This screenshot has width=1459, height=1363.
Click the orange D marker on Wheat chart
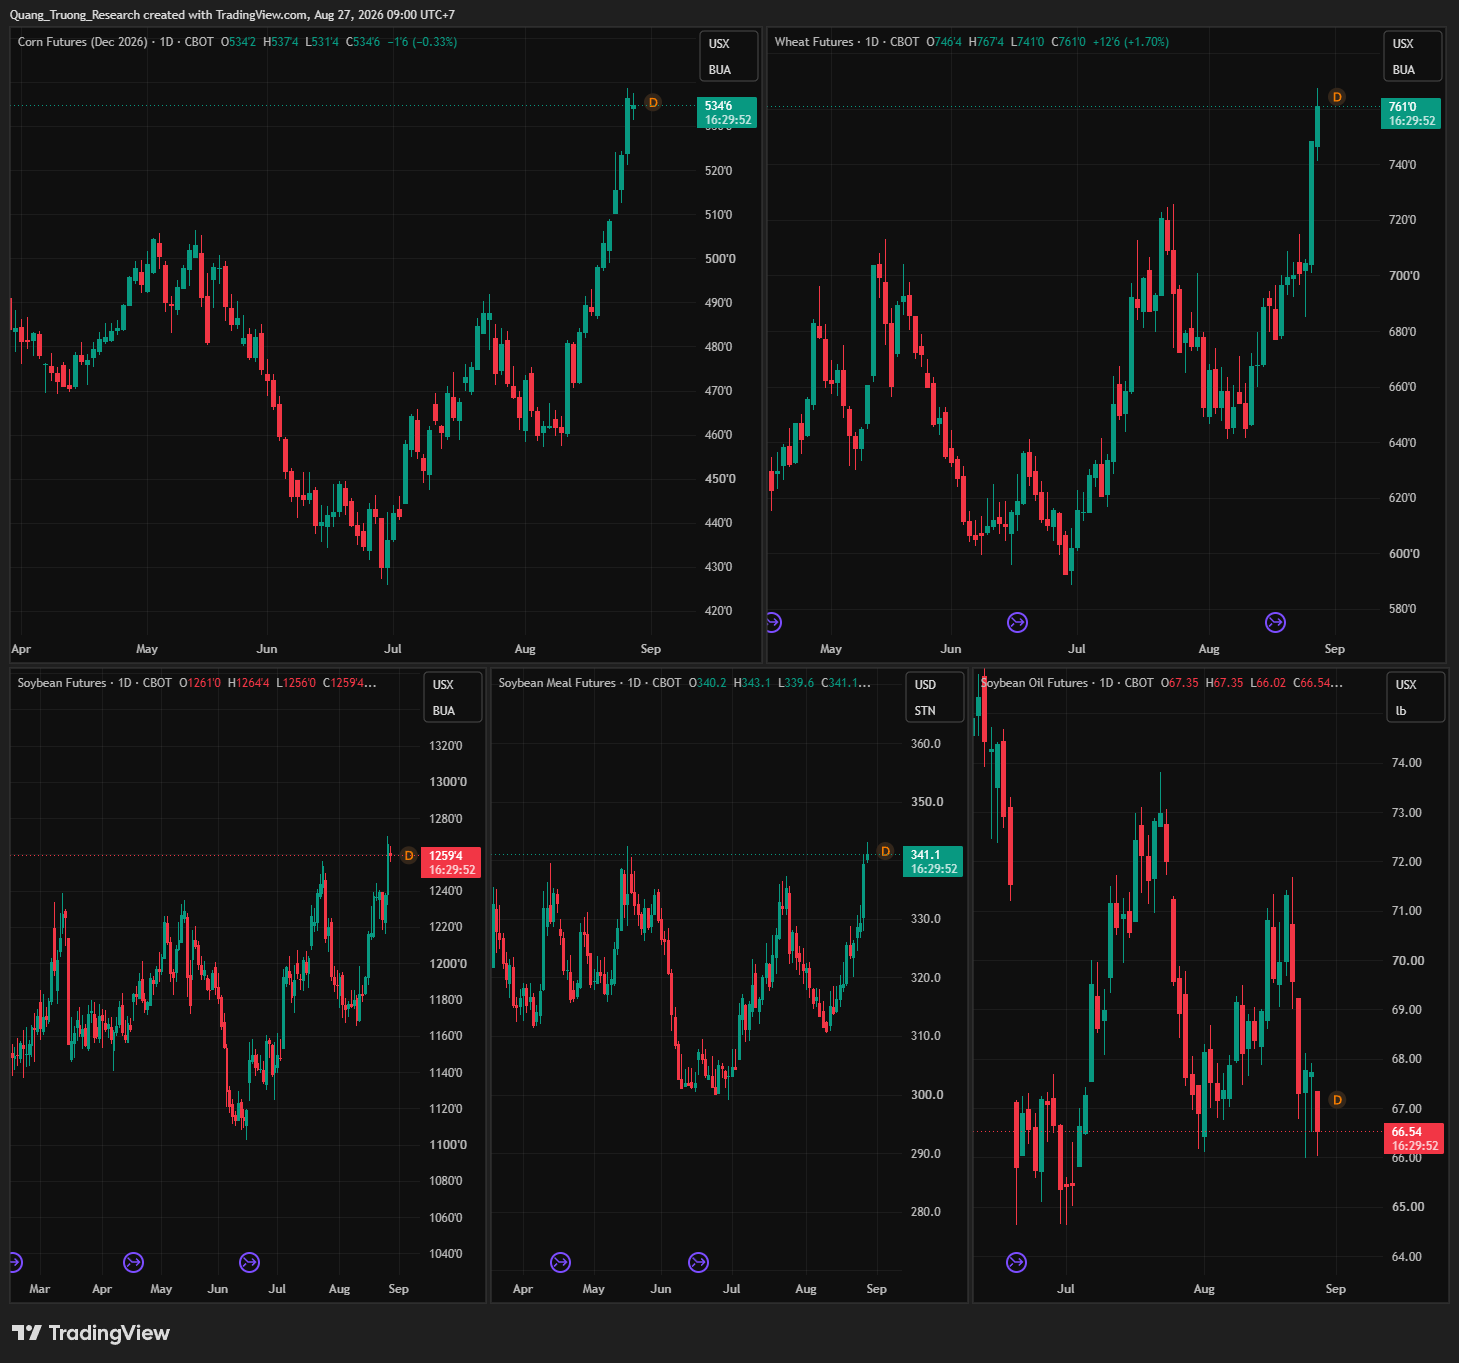pos(1337,97)
